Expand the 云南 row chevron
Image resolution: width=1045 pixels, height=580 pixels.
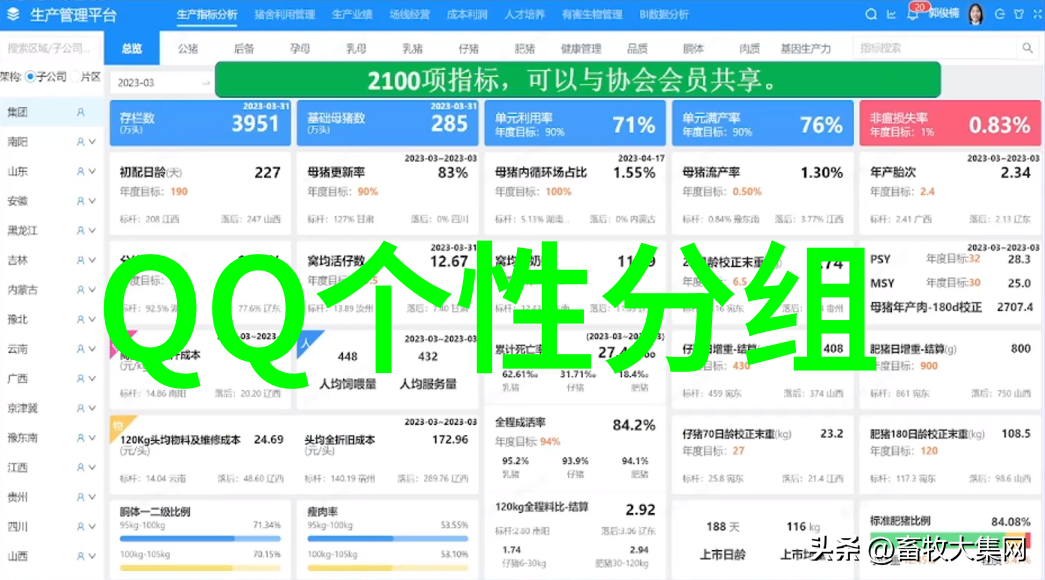click(93, 349)
